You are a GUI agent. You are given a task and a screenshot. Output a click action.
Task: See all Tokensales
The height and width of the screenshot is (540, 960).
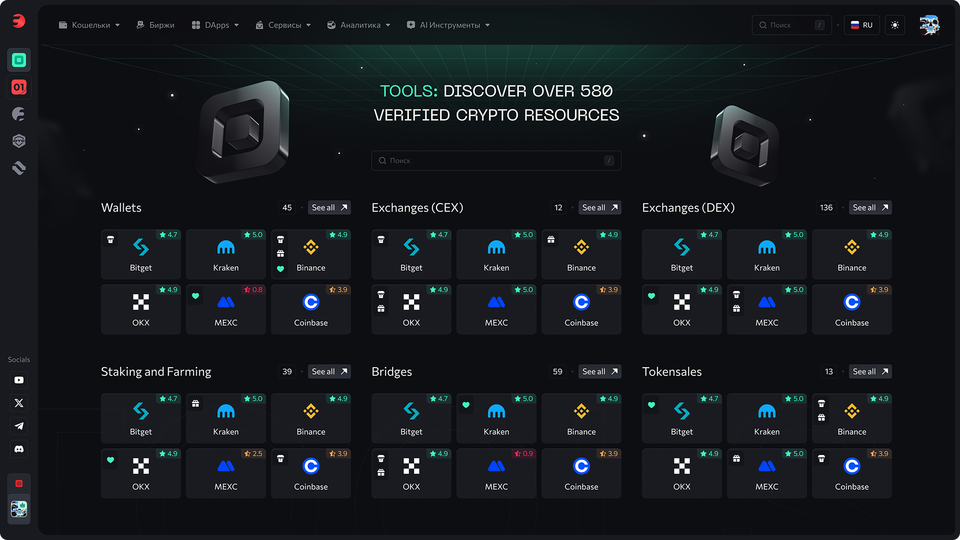point(870,372)
